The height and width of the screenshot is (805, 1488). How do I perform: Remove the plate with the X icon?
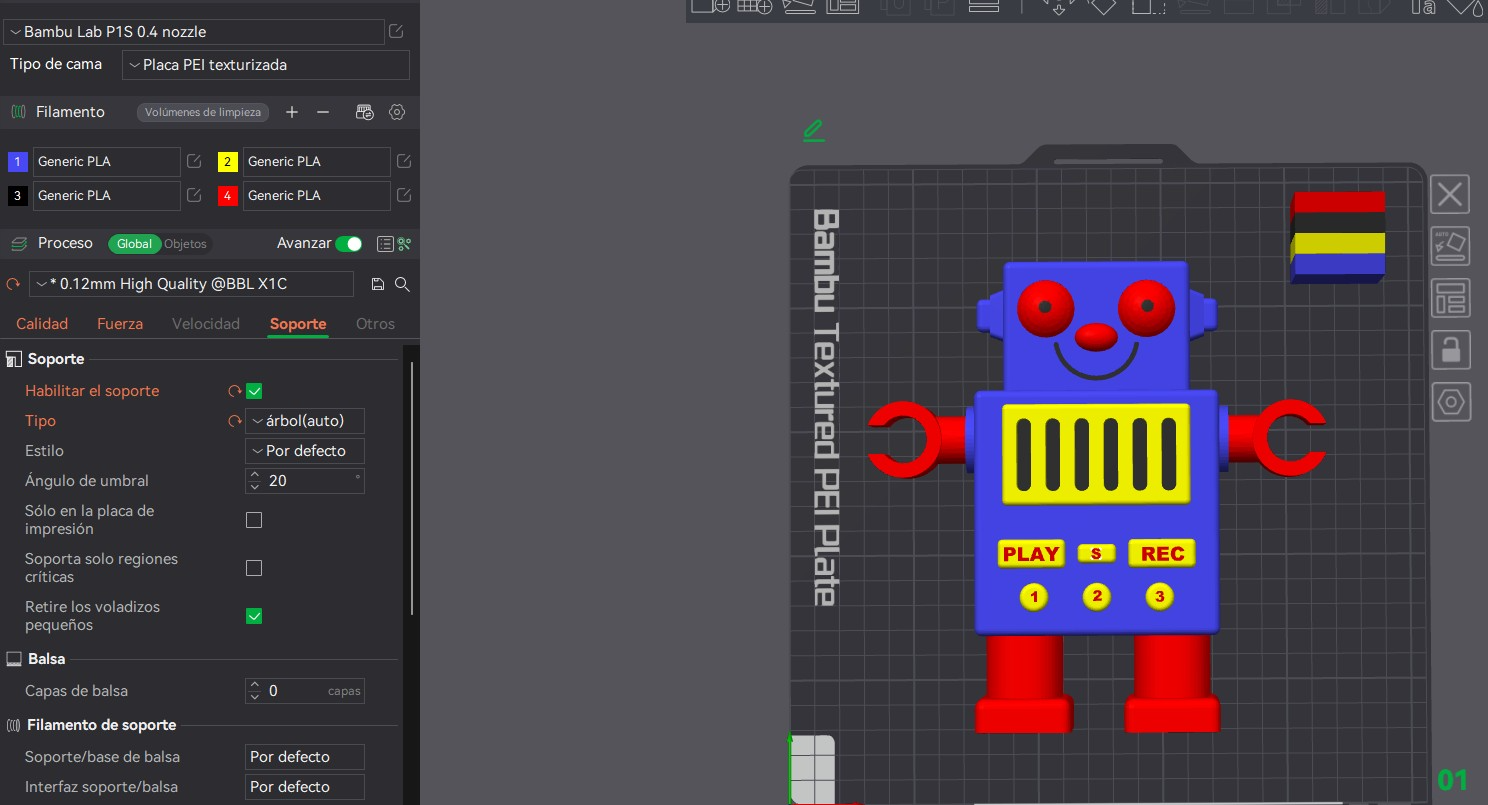(1450, 194)
